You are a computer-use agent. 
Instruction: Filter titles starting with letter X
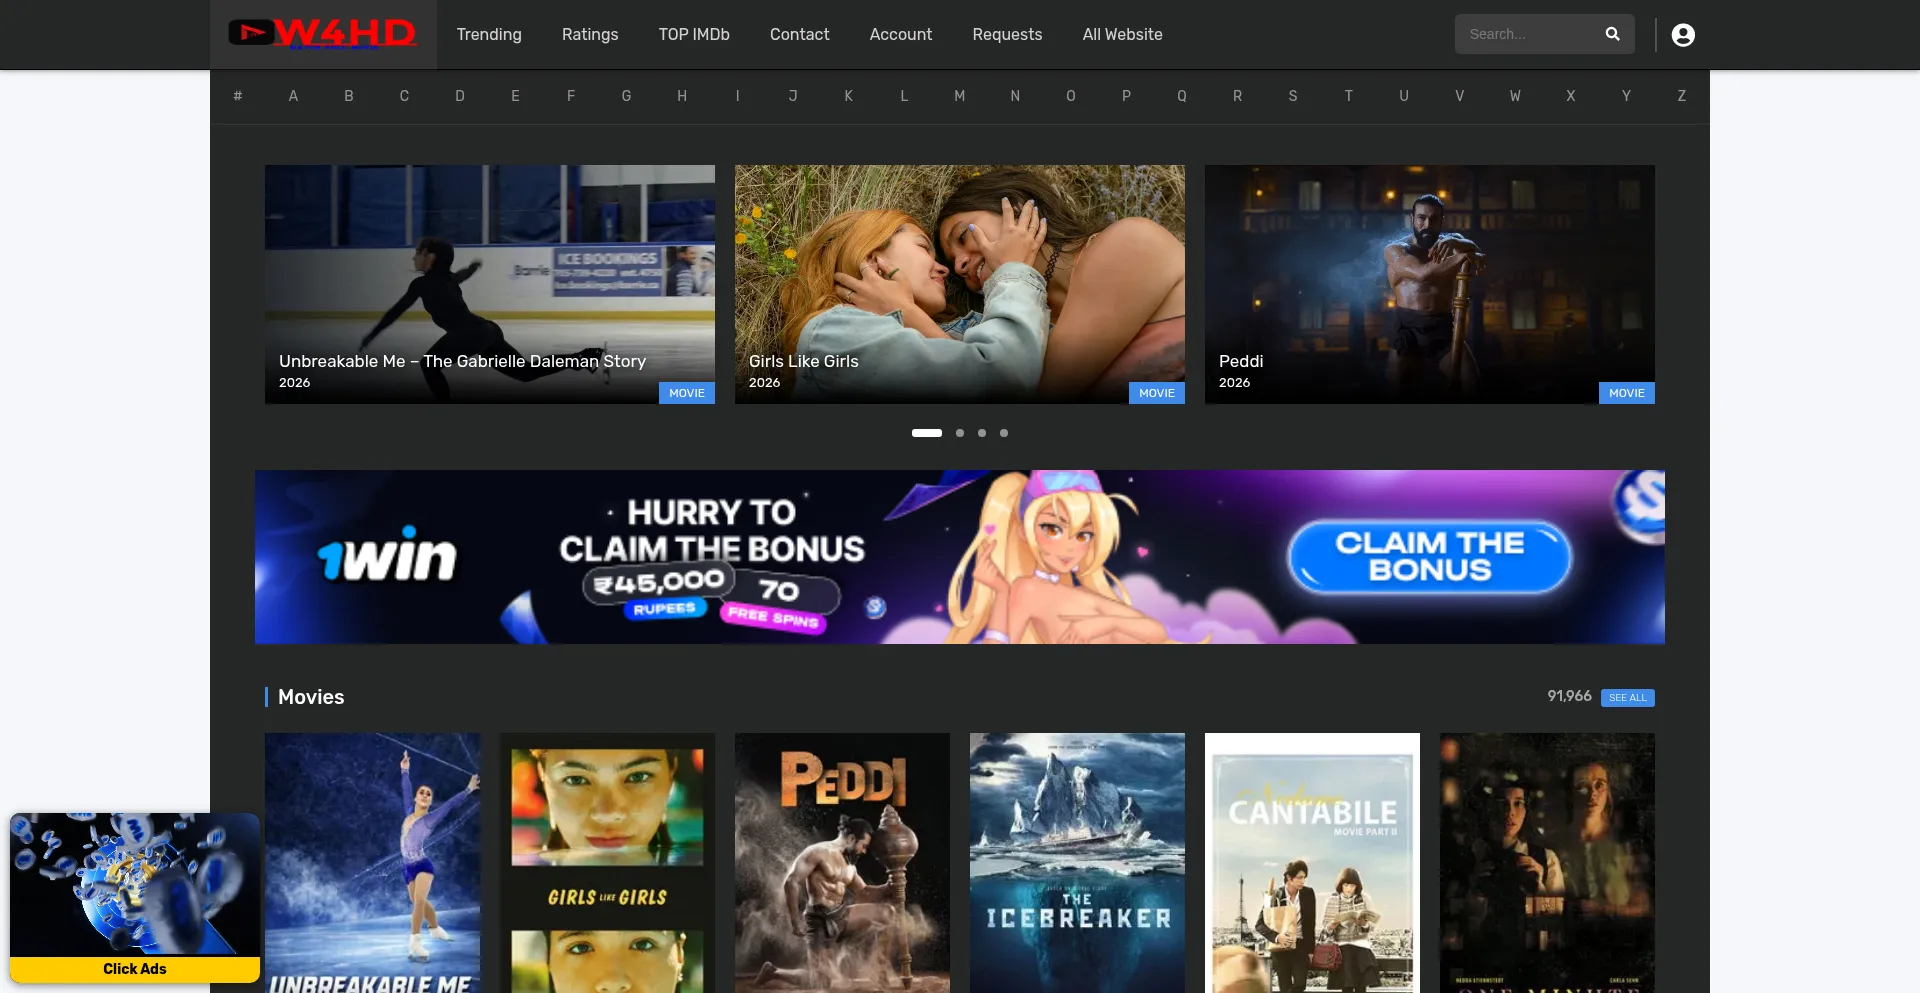pyautogui.click(x=1570, y=96)
